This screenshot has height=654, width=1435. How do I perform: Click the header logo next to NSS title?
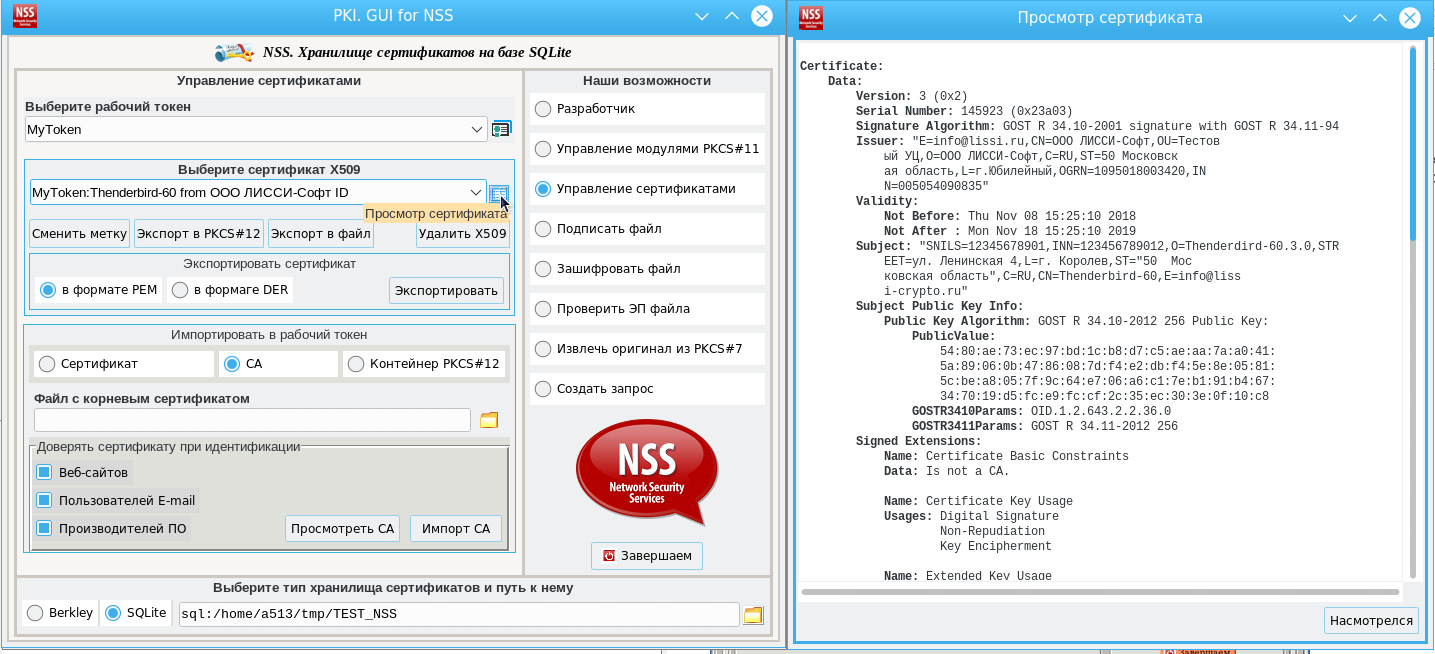[x=234, y=52]
